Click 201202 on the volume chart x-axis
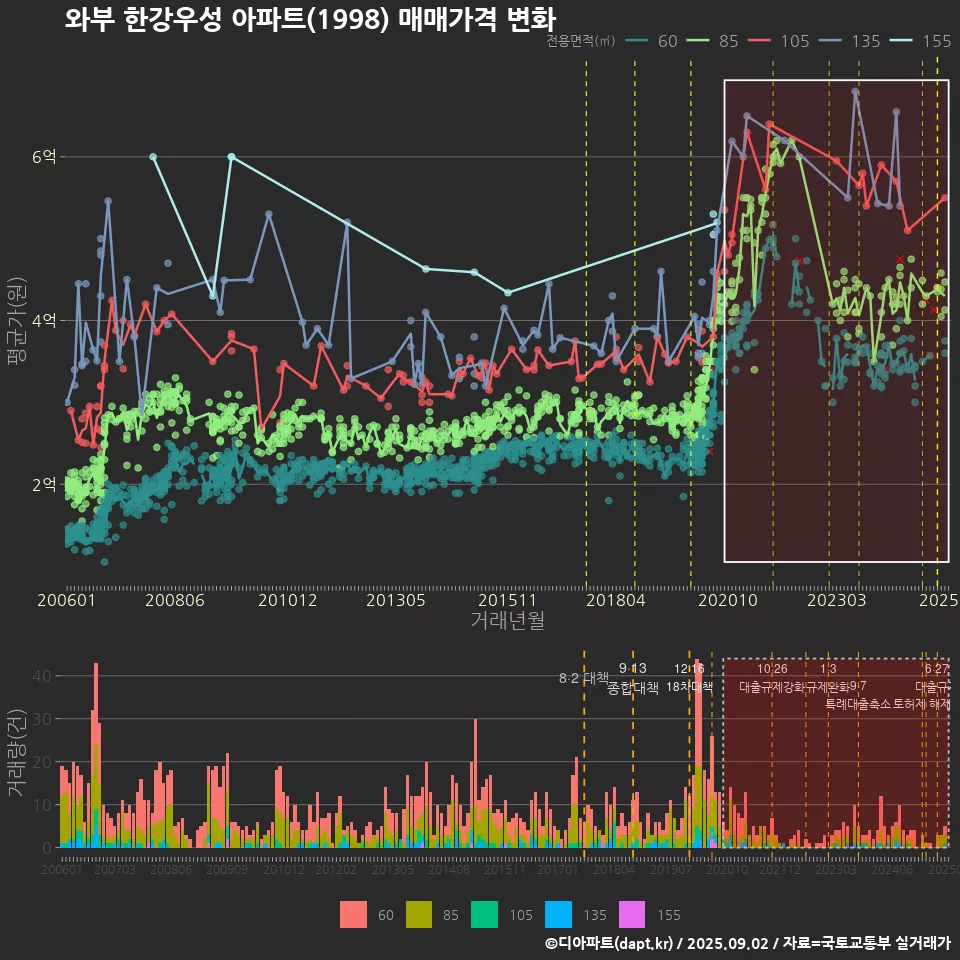 (x=336, y=869)
